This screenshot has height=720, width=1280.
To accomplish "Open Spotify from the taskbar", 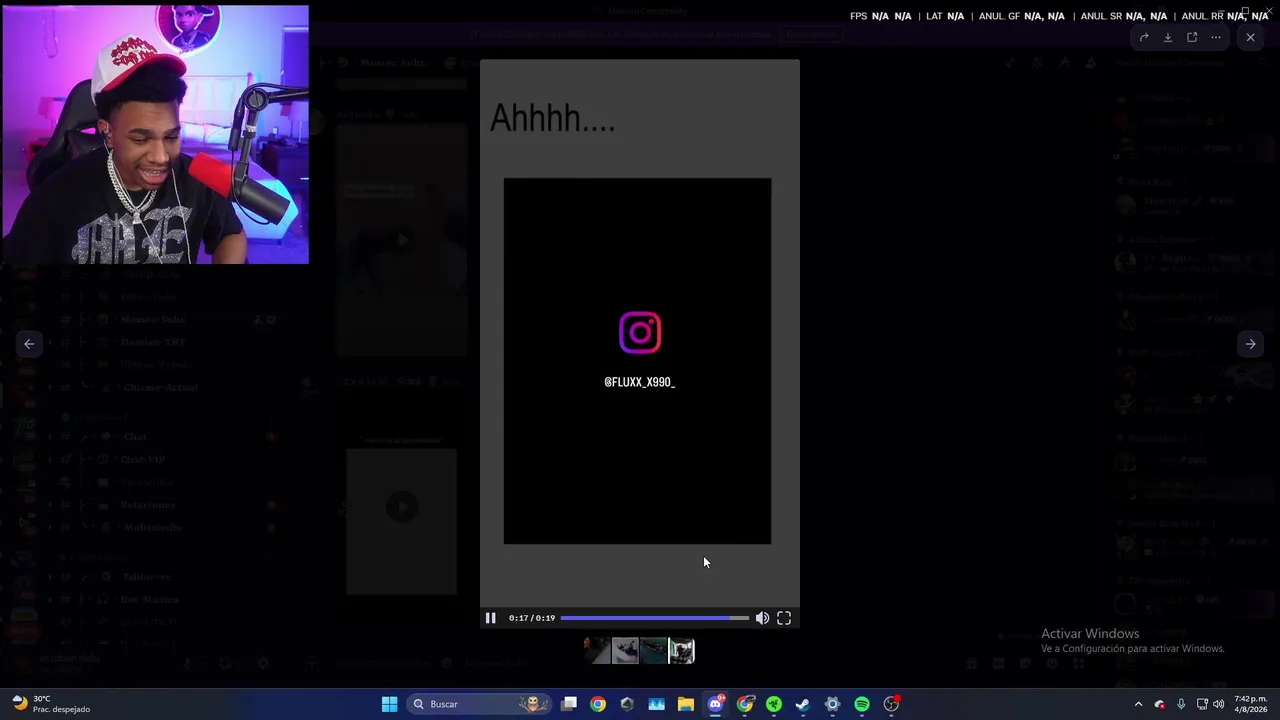I will pyautogui.click(x=862, y=704).
